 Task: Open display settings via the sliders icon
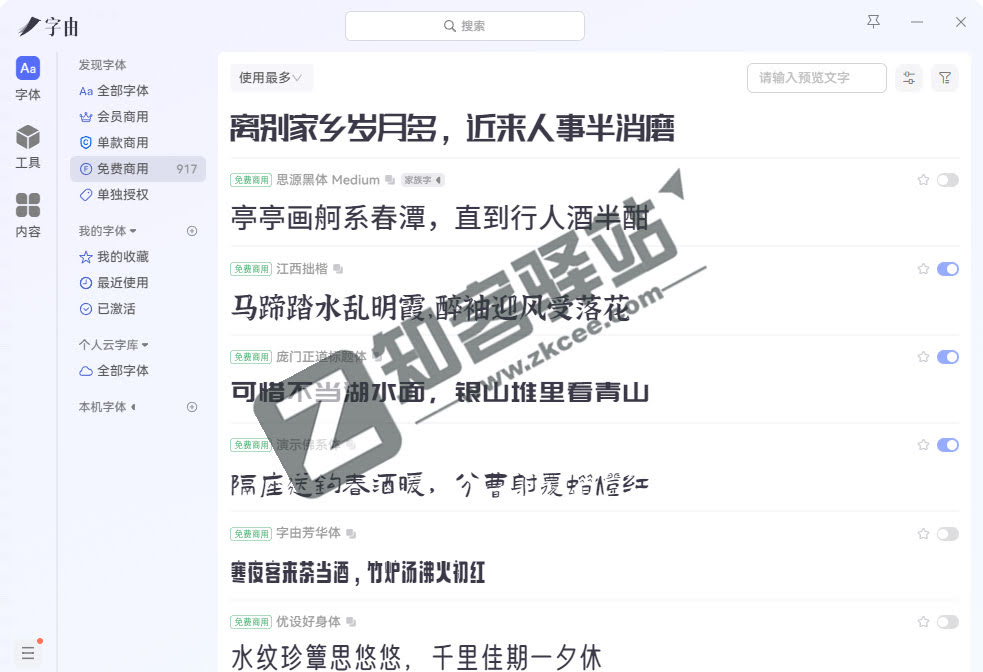(909, 77)
